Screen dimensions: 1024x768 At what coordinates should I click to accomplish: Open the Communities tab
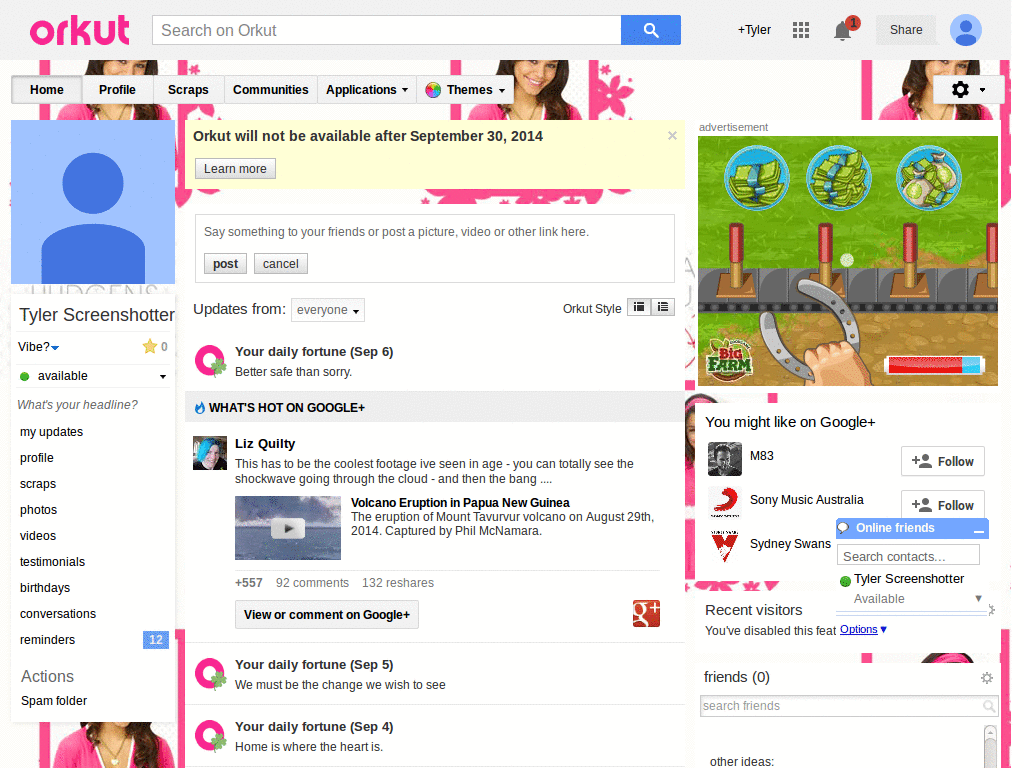coord(270,89)
